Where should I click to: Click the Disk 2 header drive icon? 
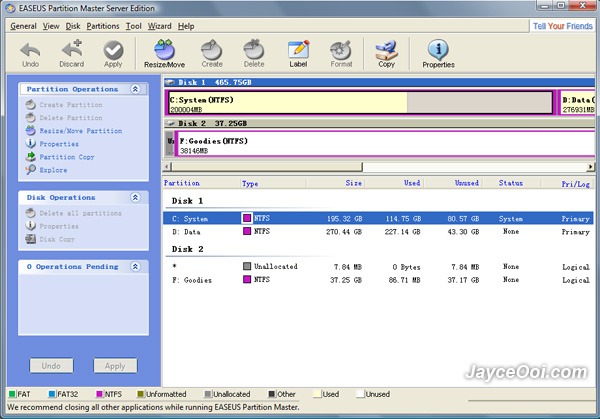[x=170, y=123]
